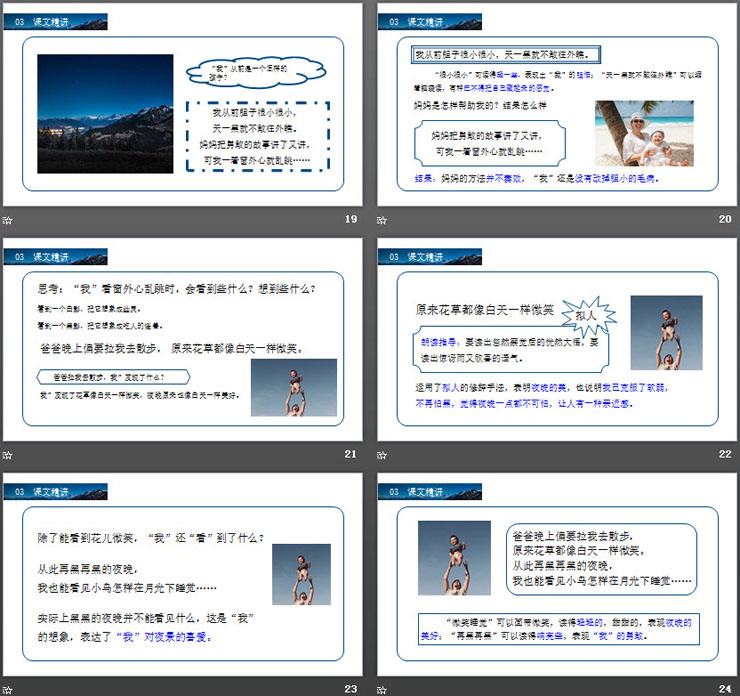Select slide 23 thumbnail about 花儿微笑
This screenshot has height=696, width=740.
(x=182, y=575)
